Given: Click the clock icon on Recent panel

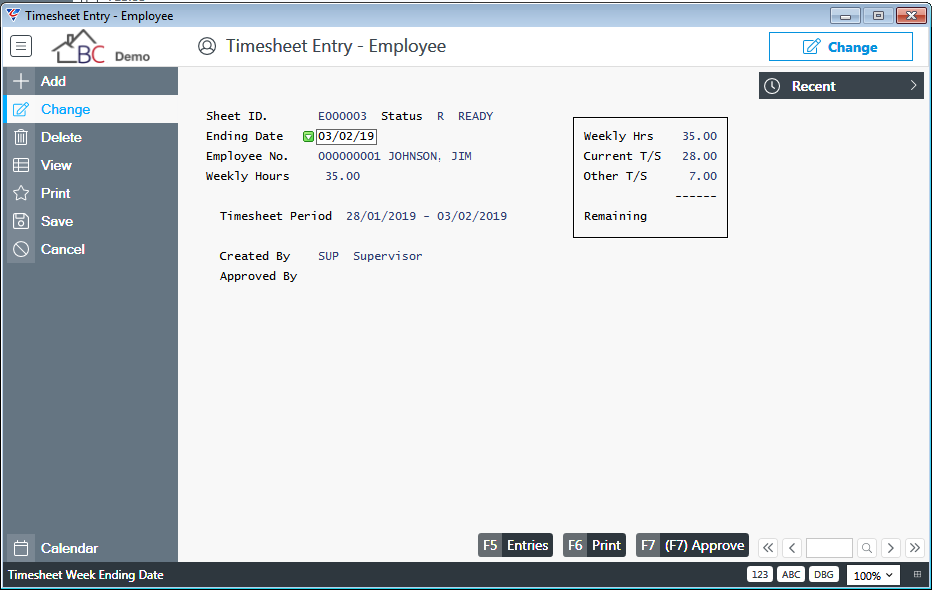Looking at the screenshot, I should pyautogui.click(x=772, y=86).
